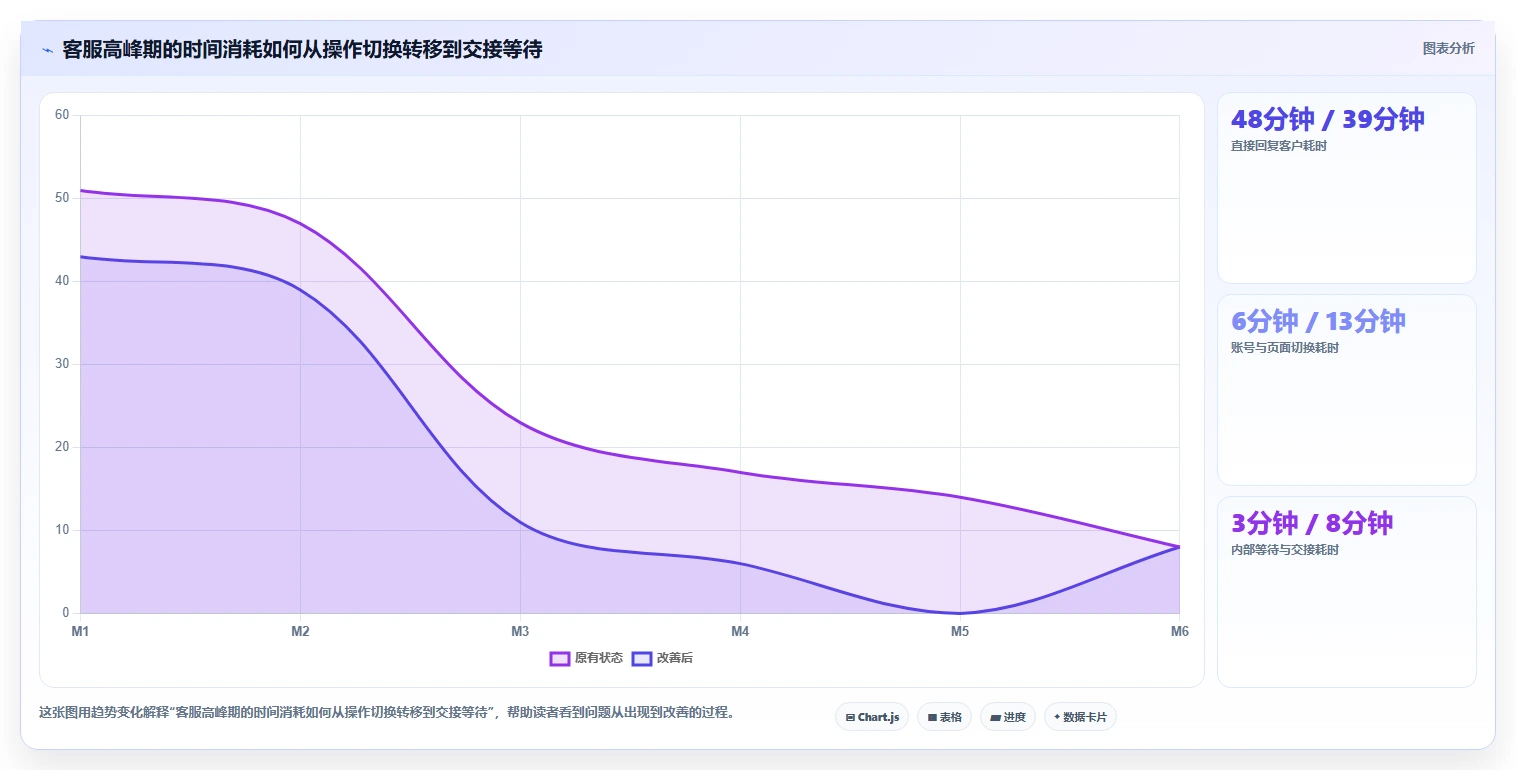Click the 内部等待与交接耗时 card label
This screenshot has height=770, width=1516.
pyautogui.click(x=1285, y=550)
